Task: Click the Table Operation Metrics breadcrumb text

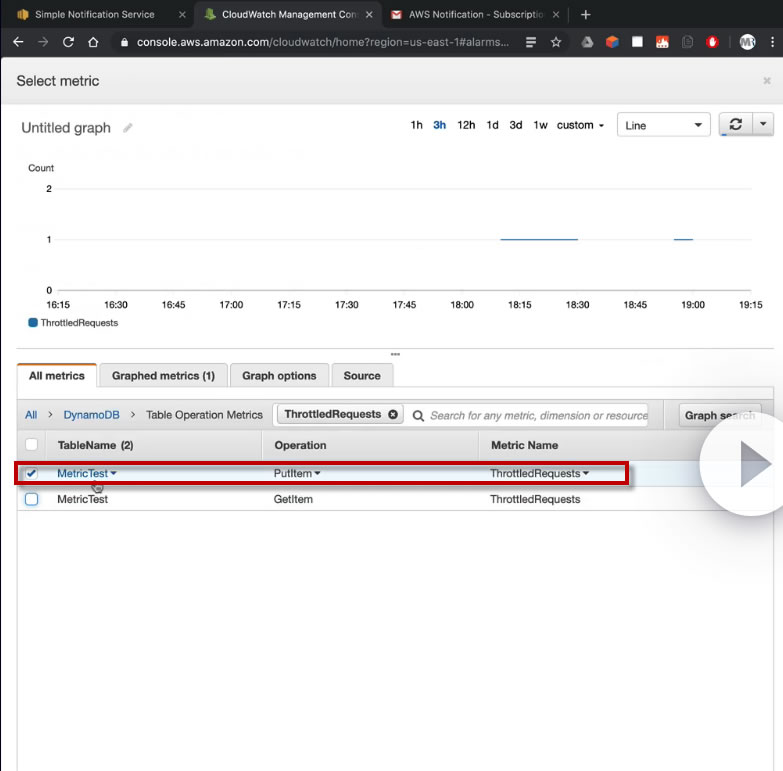Action: (x=204, y=415)
